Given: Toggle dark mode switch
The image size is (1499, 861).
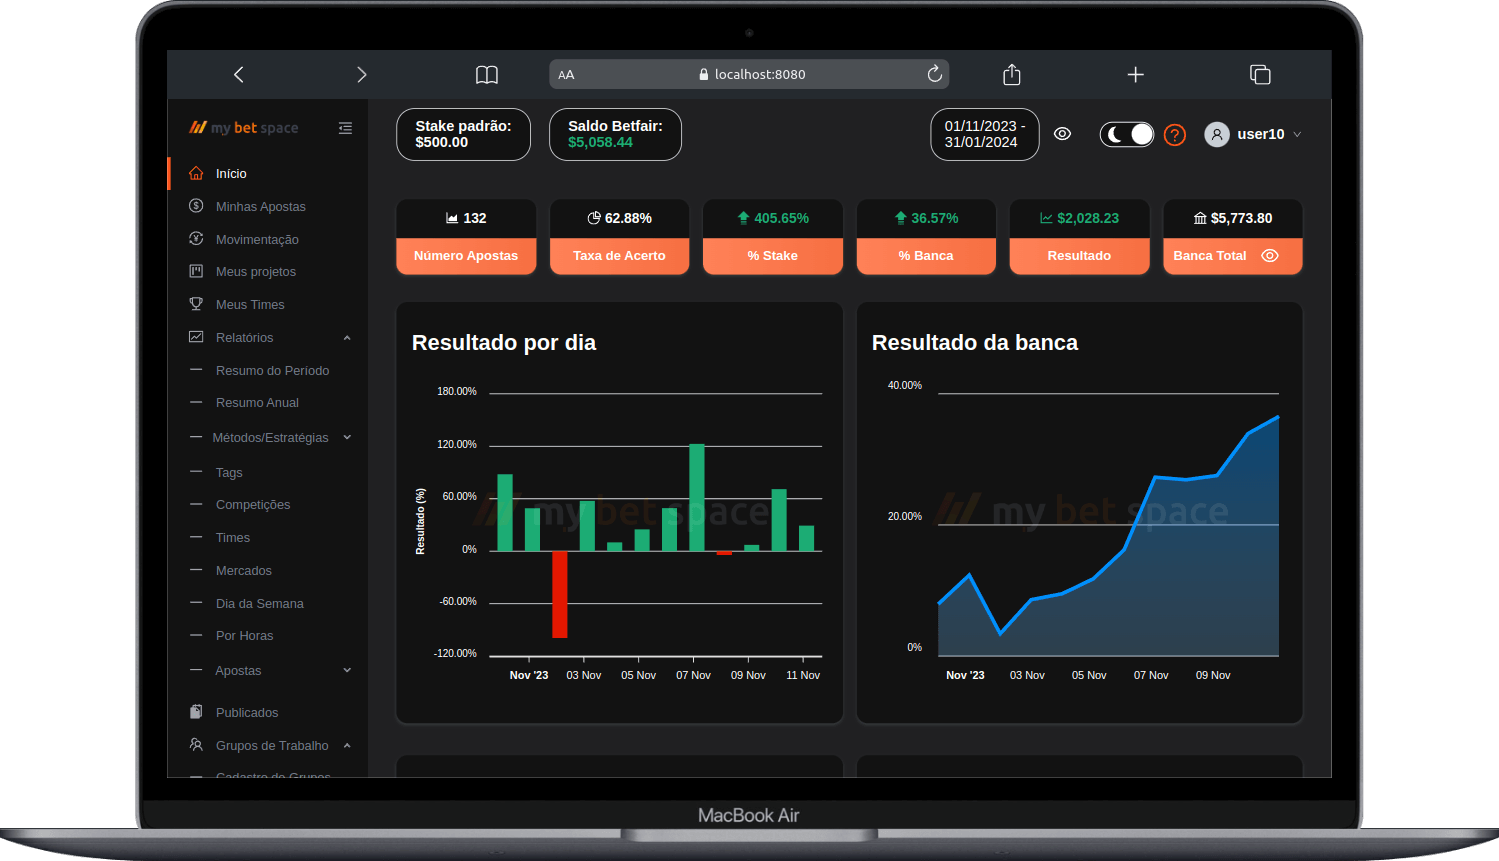Looking at the screenshot, I should tap(1127, 134).
